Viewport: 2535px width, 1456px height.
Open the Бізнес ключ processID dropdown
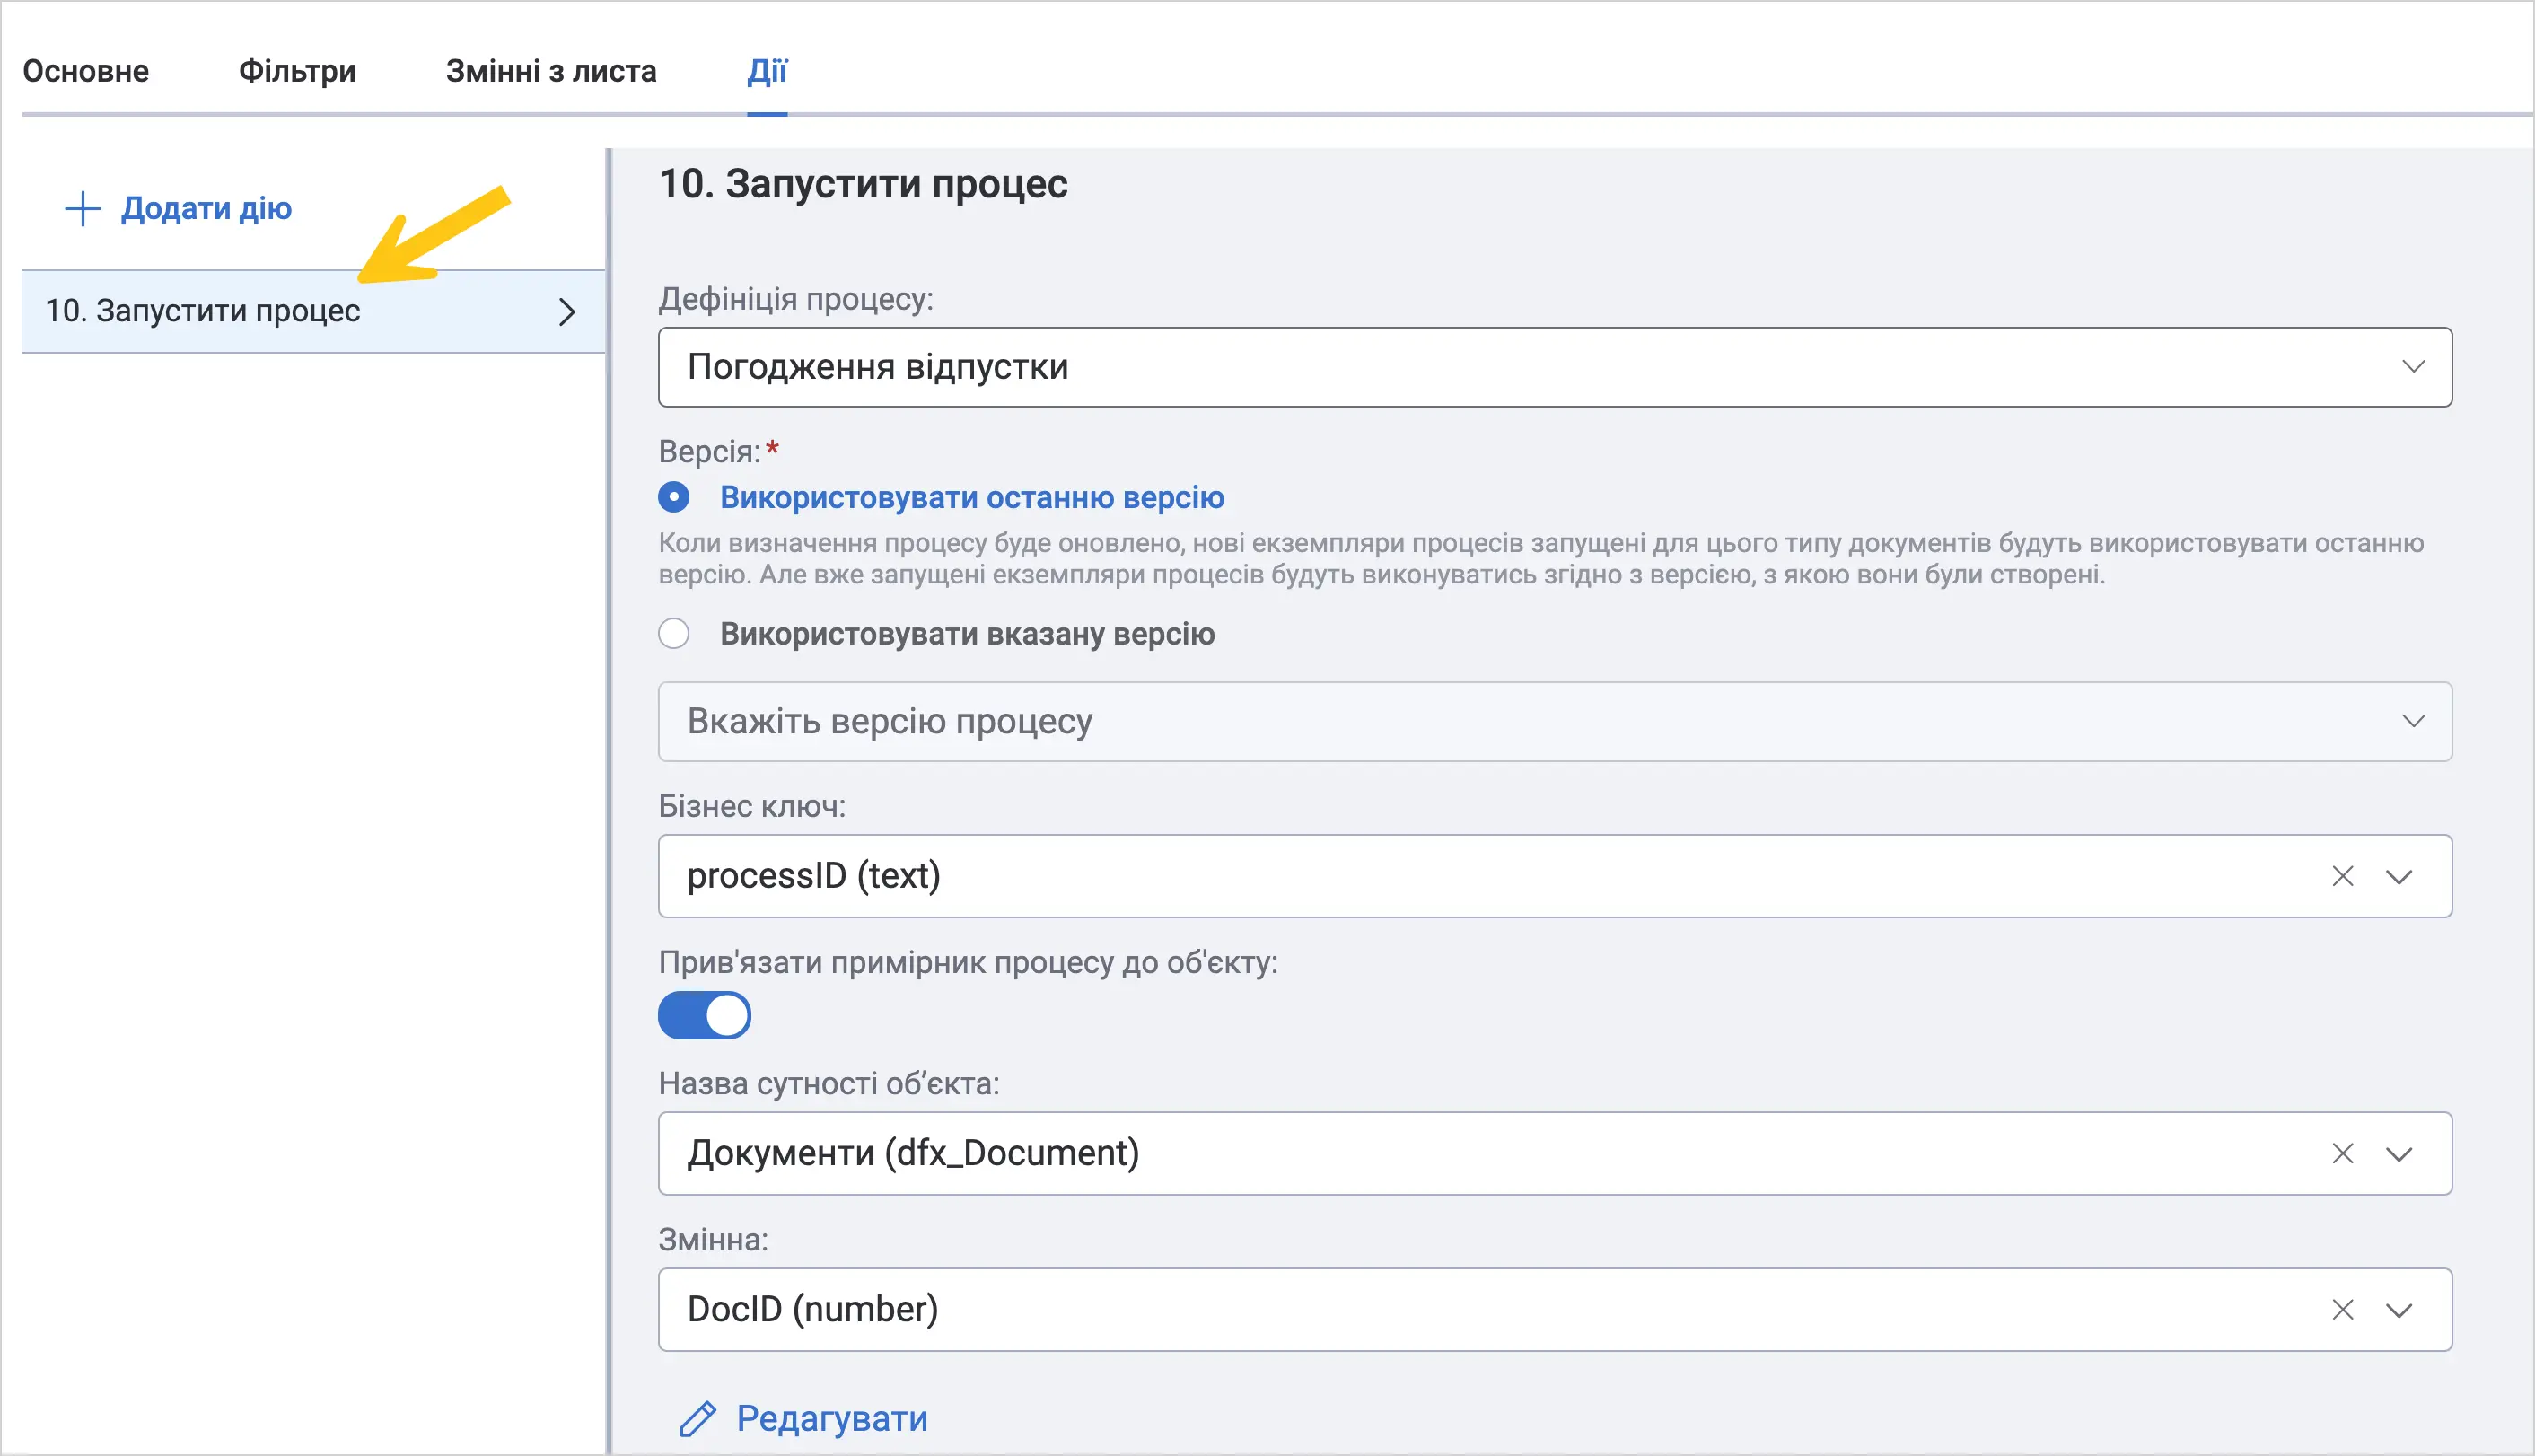pos(1554,876)
